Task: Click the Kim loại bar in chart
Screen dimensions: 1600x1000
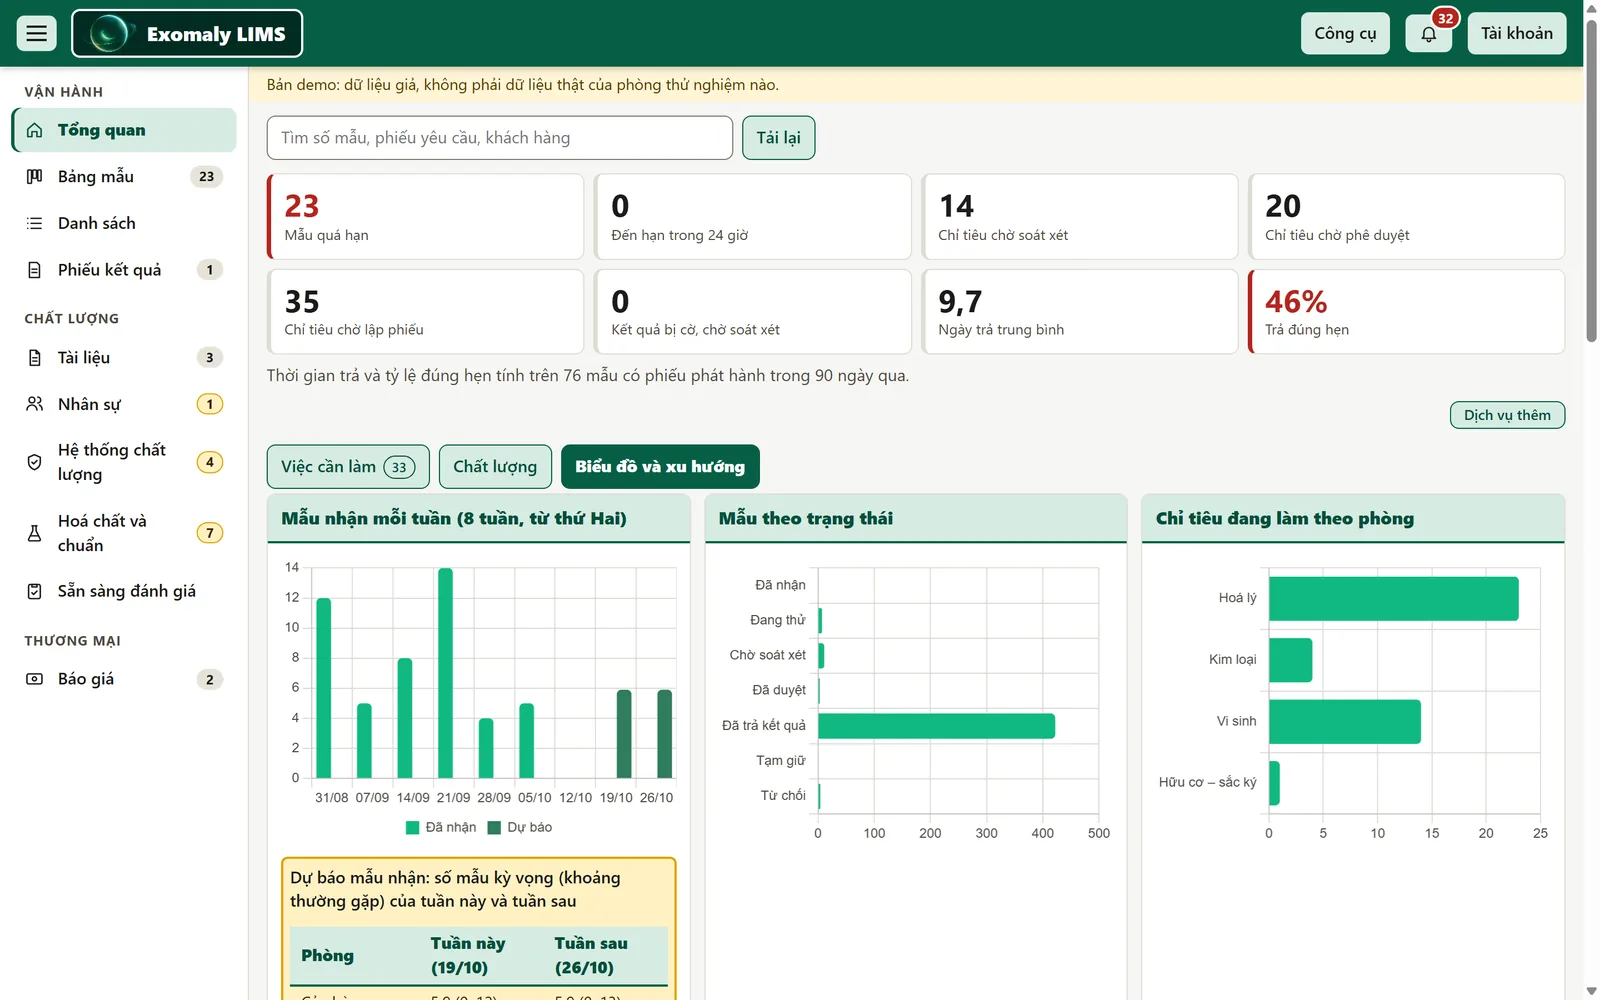Action: coord(1290,660)
